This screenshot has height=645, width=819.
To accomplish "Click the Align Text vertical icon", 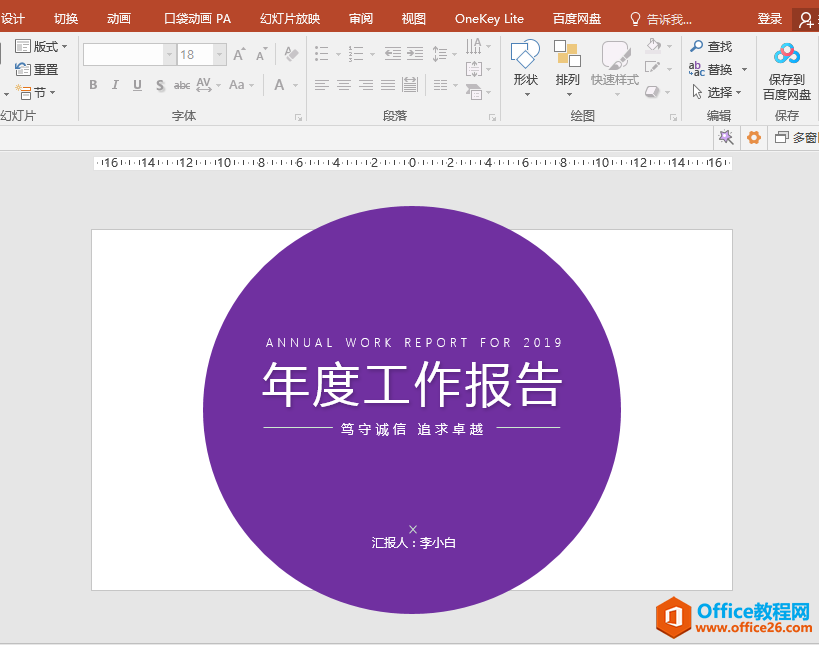I will [x=473, y=68].
